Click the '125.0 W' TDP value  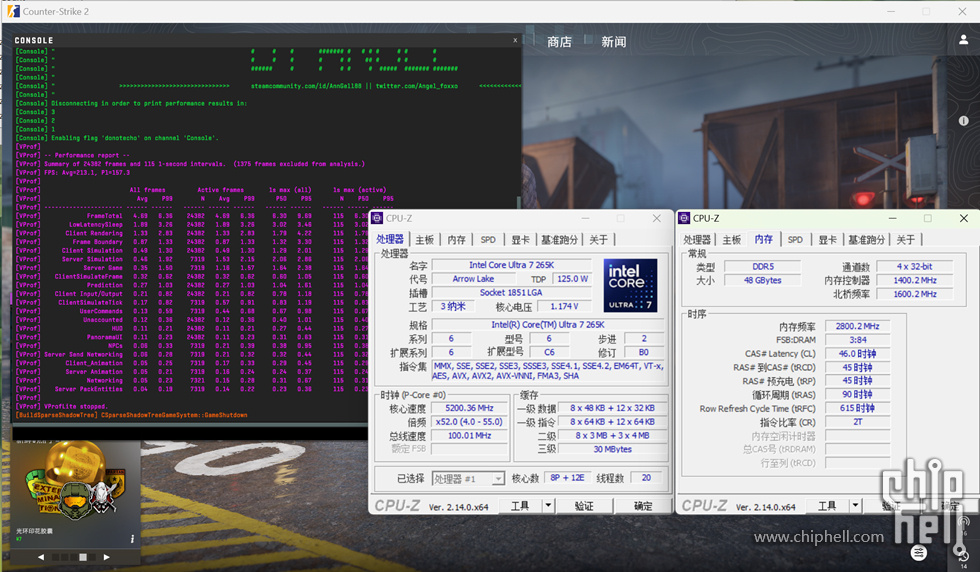click(572, 279)
